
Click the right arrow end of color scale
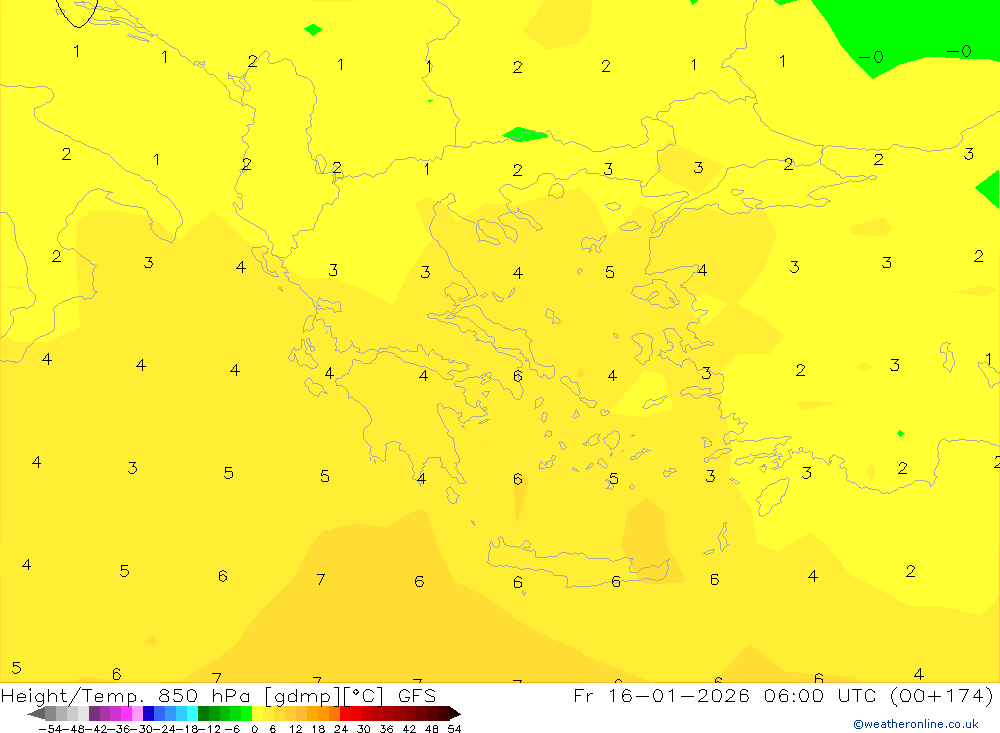(455, 713)
